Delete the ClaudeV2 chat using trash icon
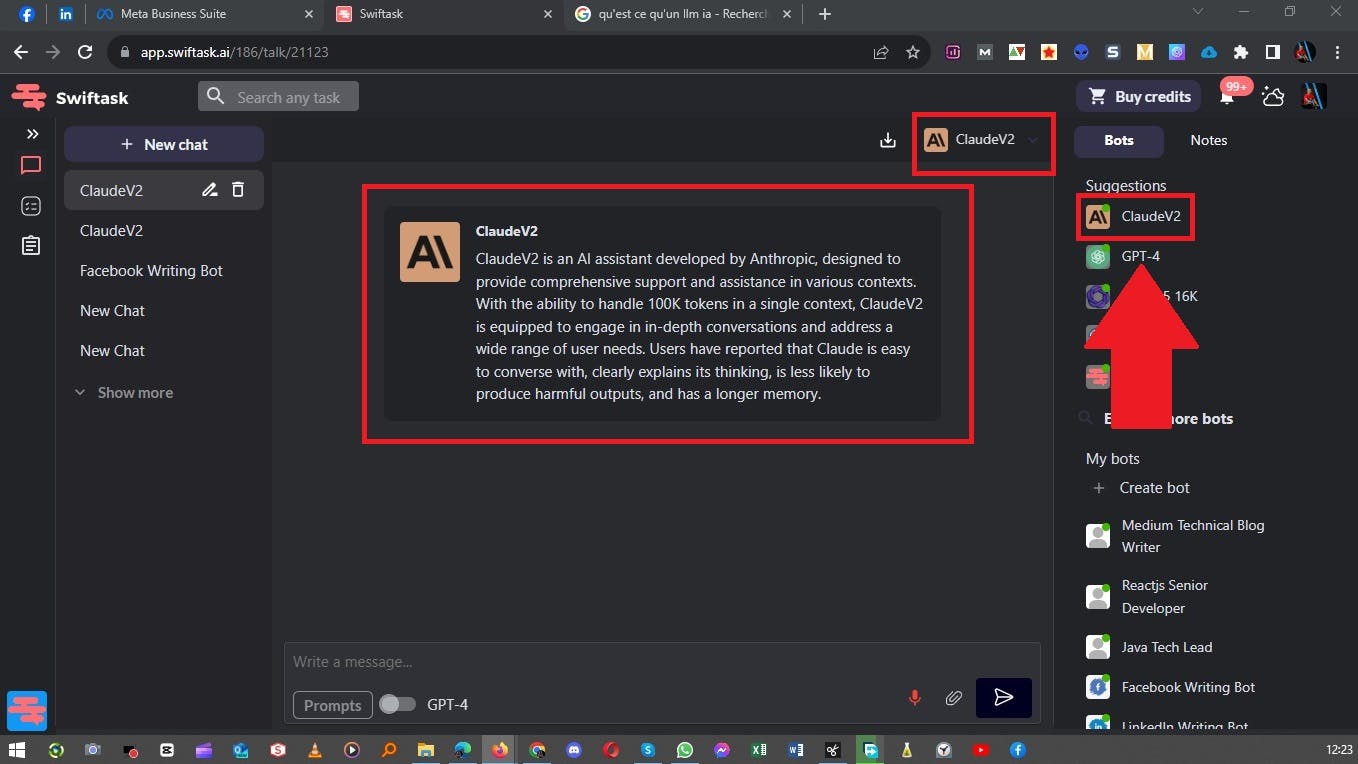 coord(238,190)
